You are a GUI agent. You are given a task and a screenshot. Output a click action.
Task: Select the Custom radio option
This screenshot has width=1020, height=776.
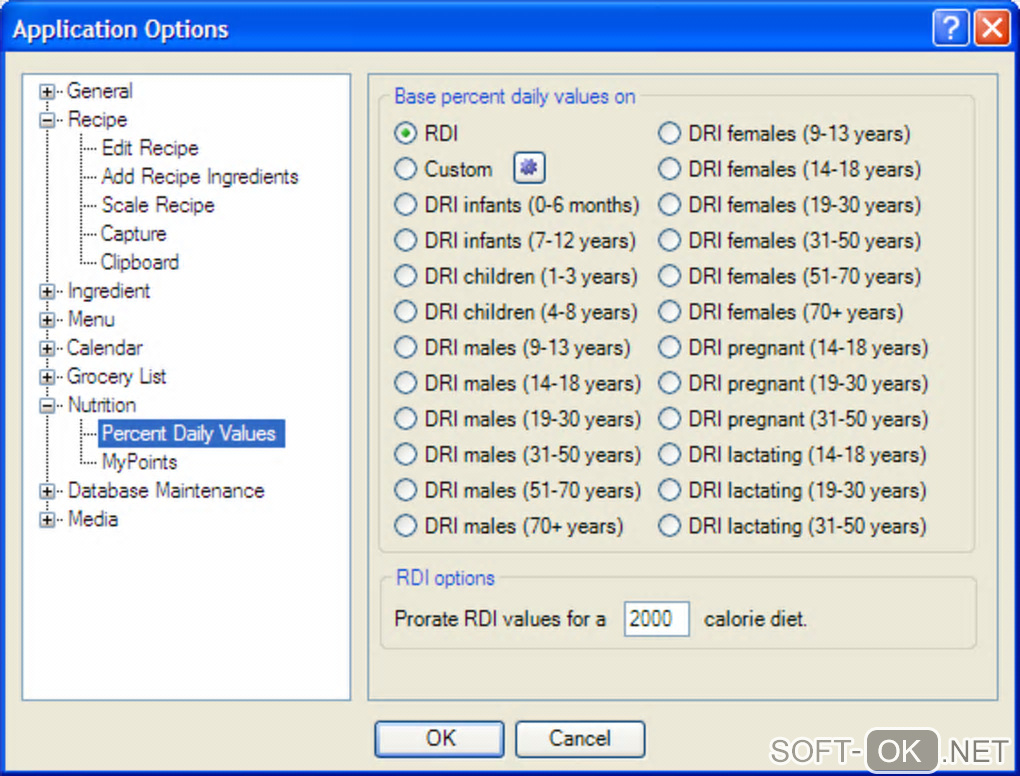[406, 169]
